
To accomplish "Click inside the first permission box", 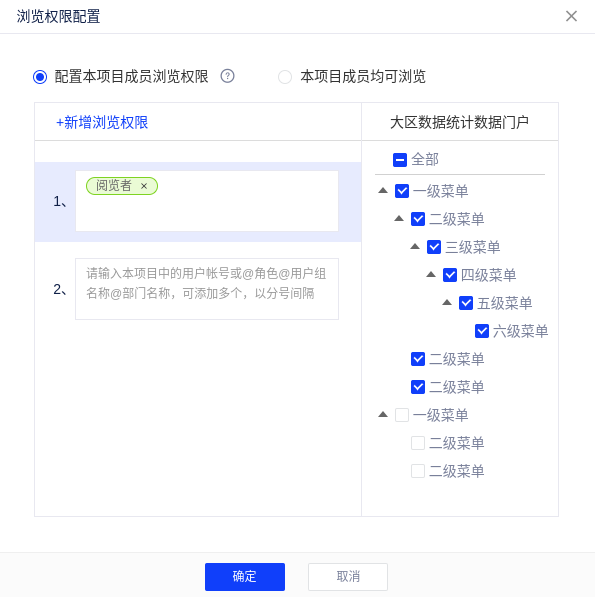I will [x=207, y=201].
